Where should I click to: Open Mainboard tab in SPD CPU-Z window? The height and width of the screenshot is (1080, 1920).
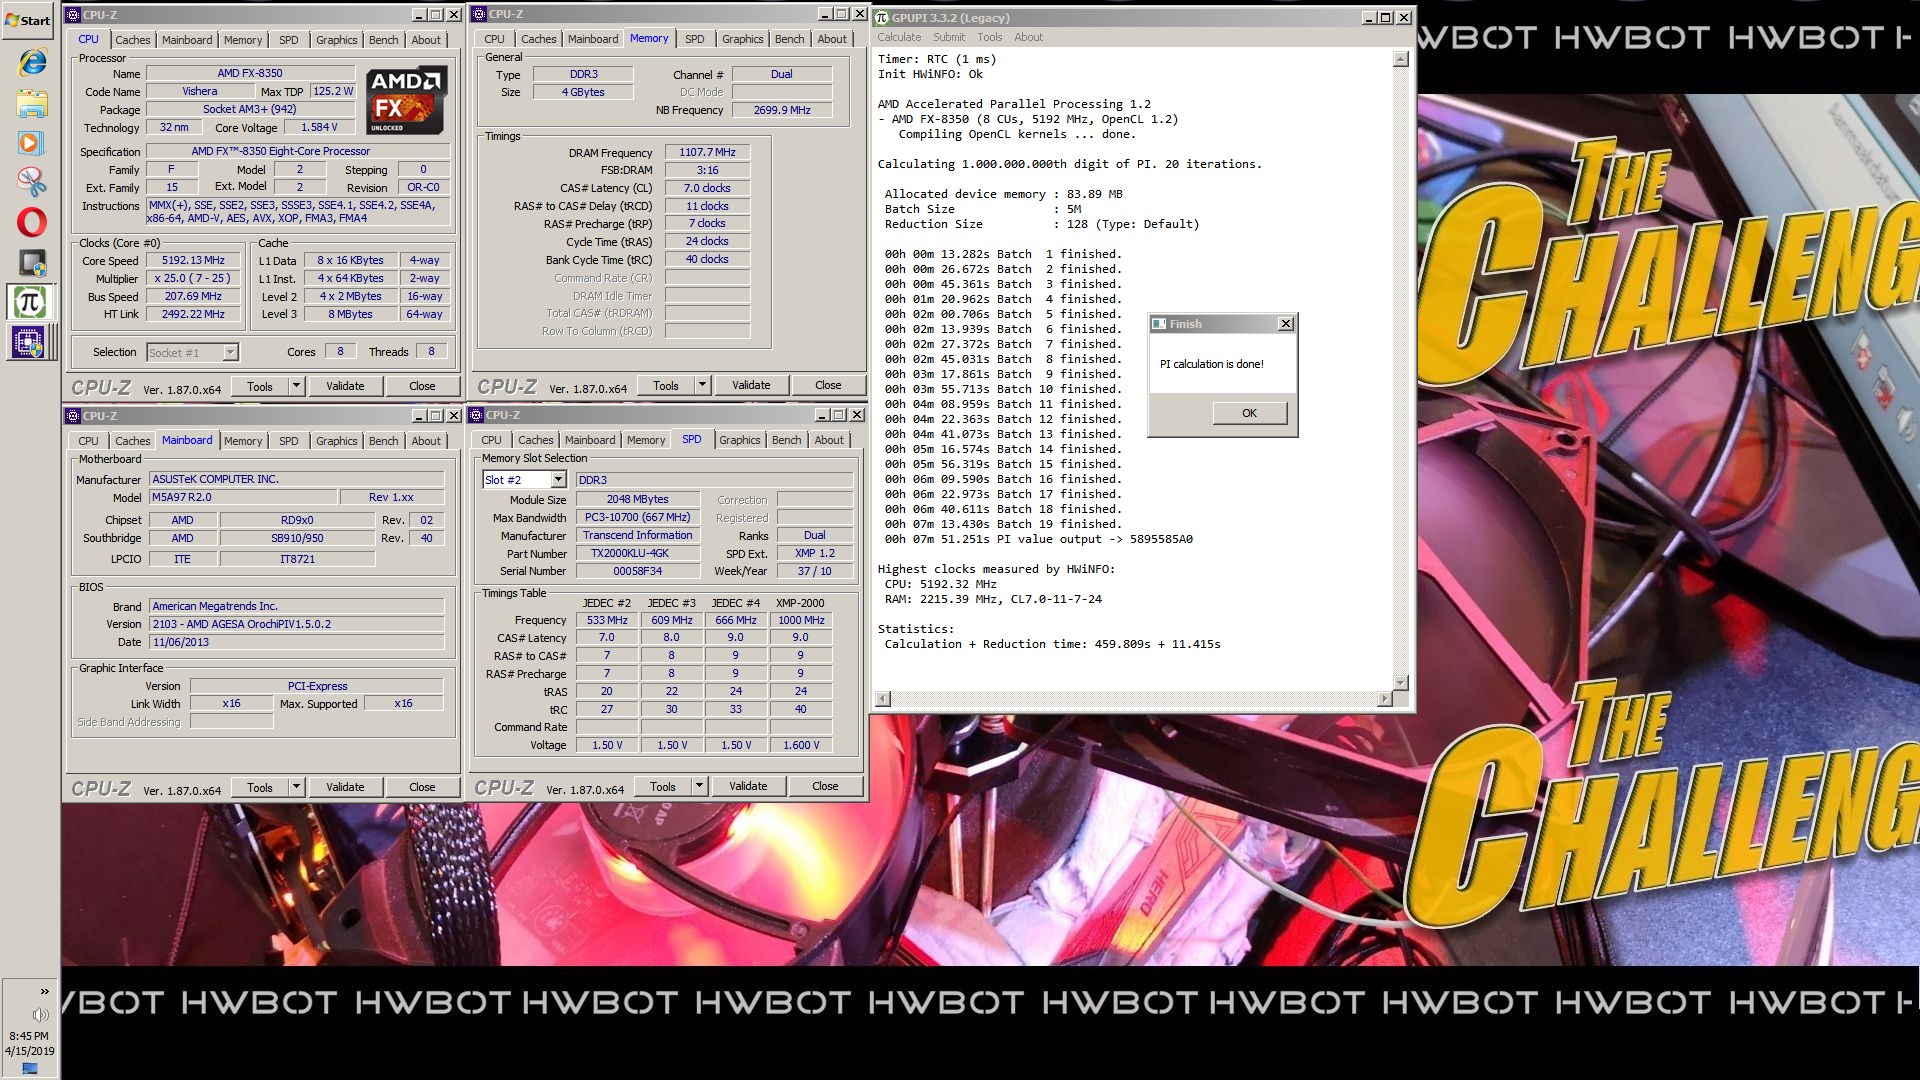(589, 440)
